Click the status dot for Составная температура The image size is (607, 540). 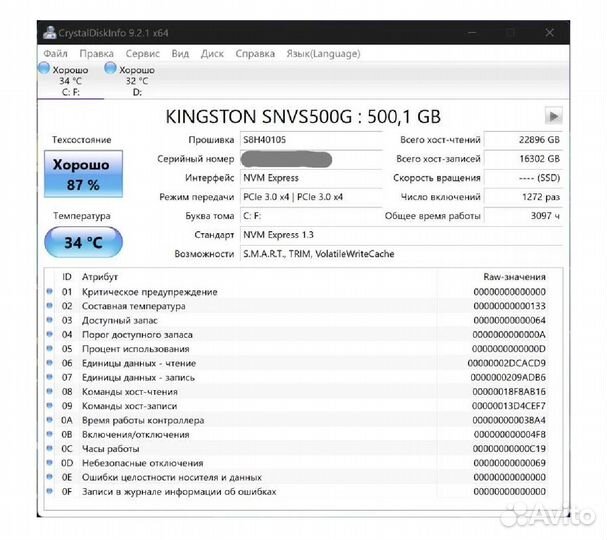click(50, 305)
